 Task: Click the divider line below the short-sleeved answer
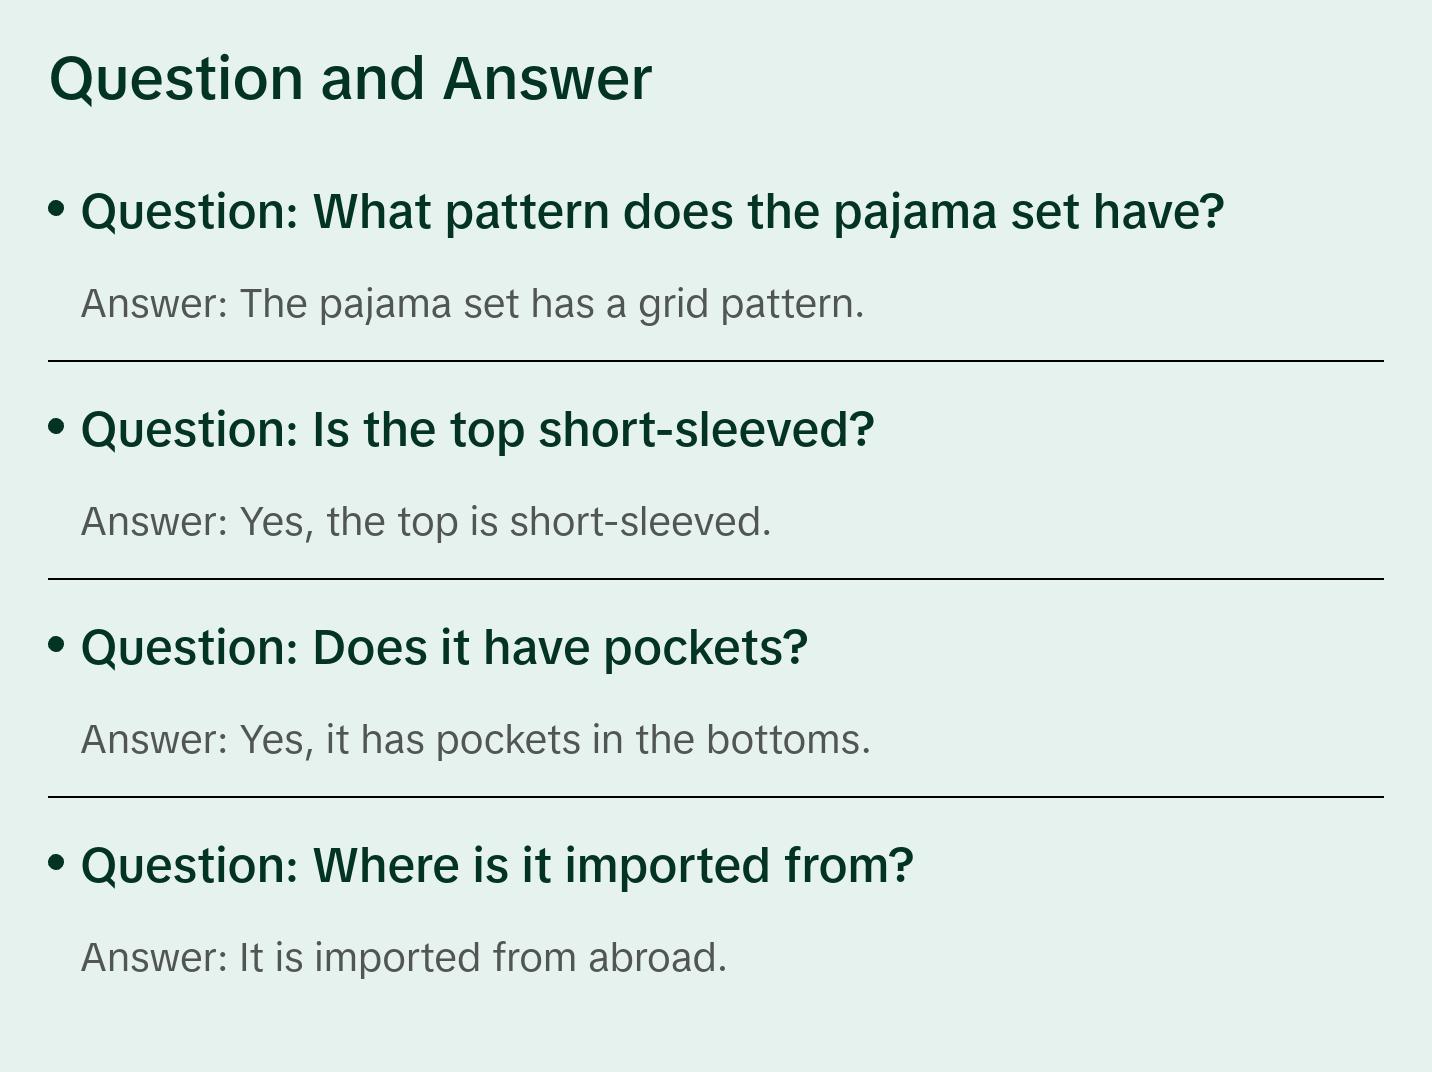tap(716, 579)
